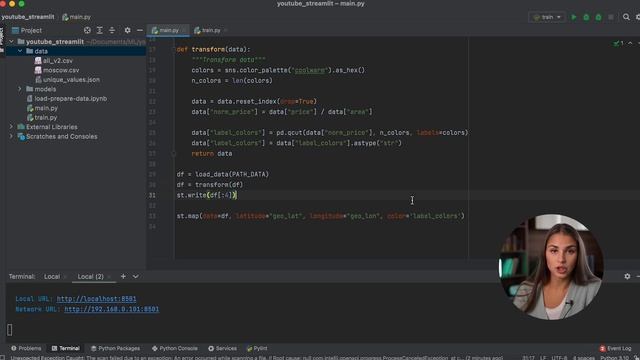Open the http://localhost:8501 link

coord(96,299)
